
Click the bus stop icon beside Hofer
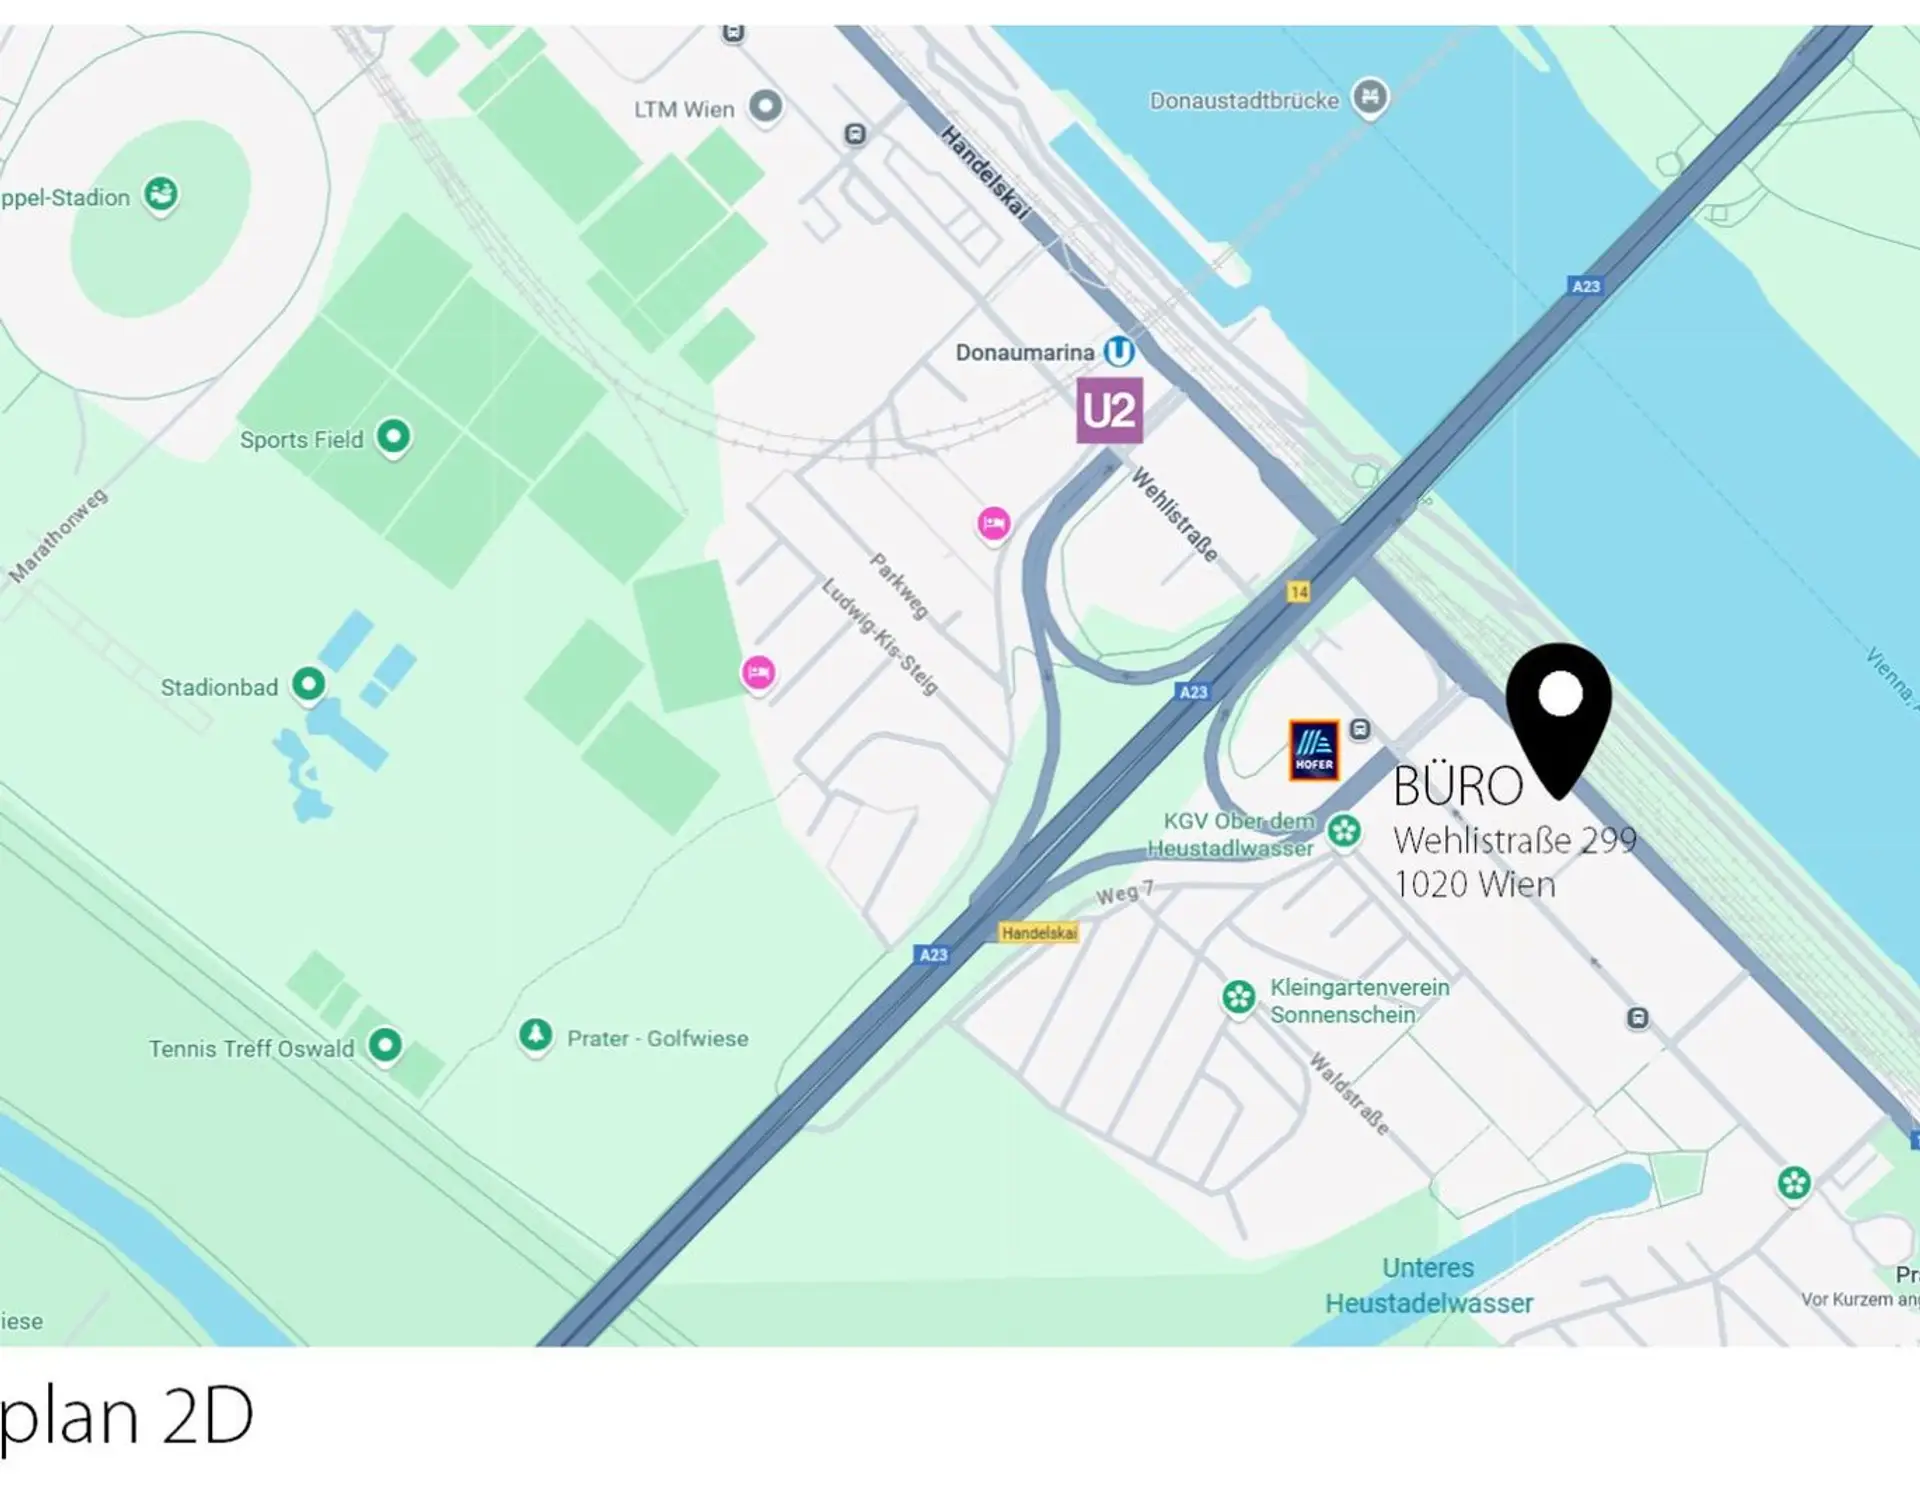1360,730
